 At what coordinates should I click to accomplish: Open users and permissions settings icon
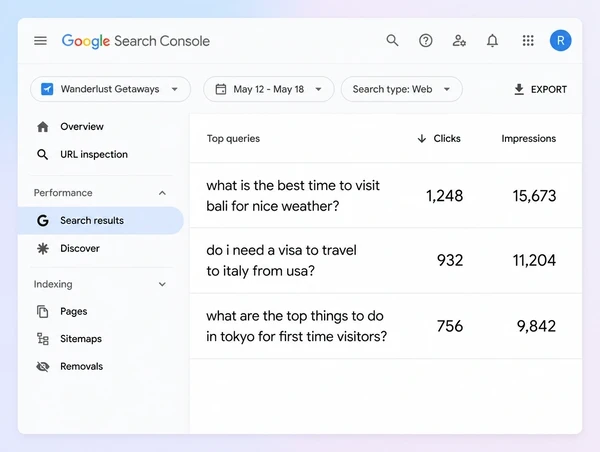coord(459,41)
